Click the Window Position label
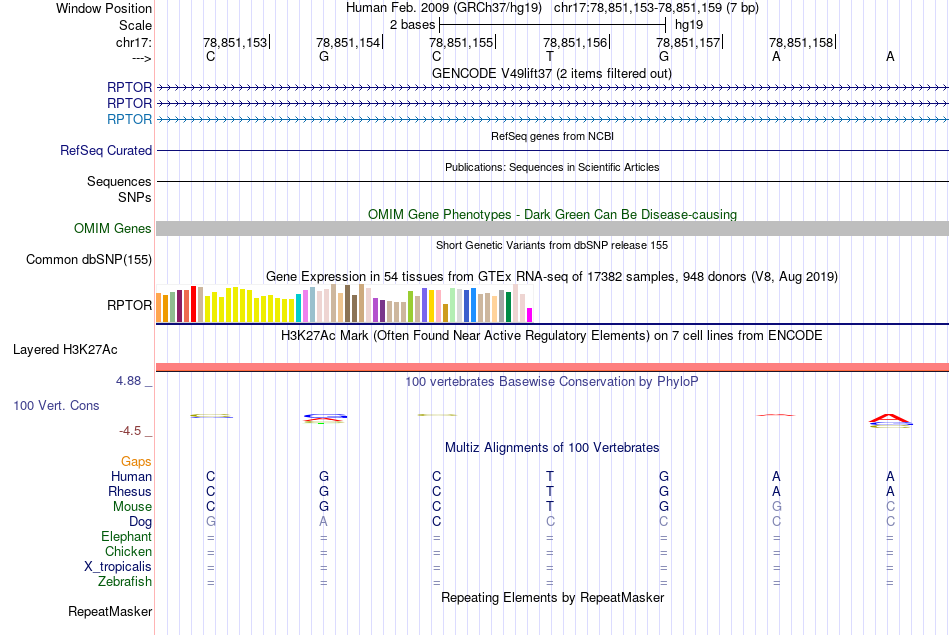Viewport: 950px width, 635px height. point(104,8)
